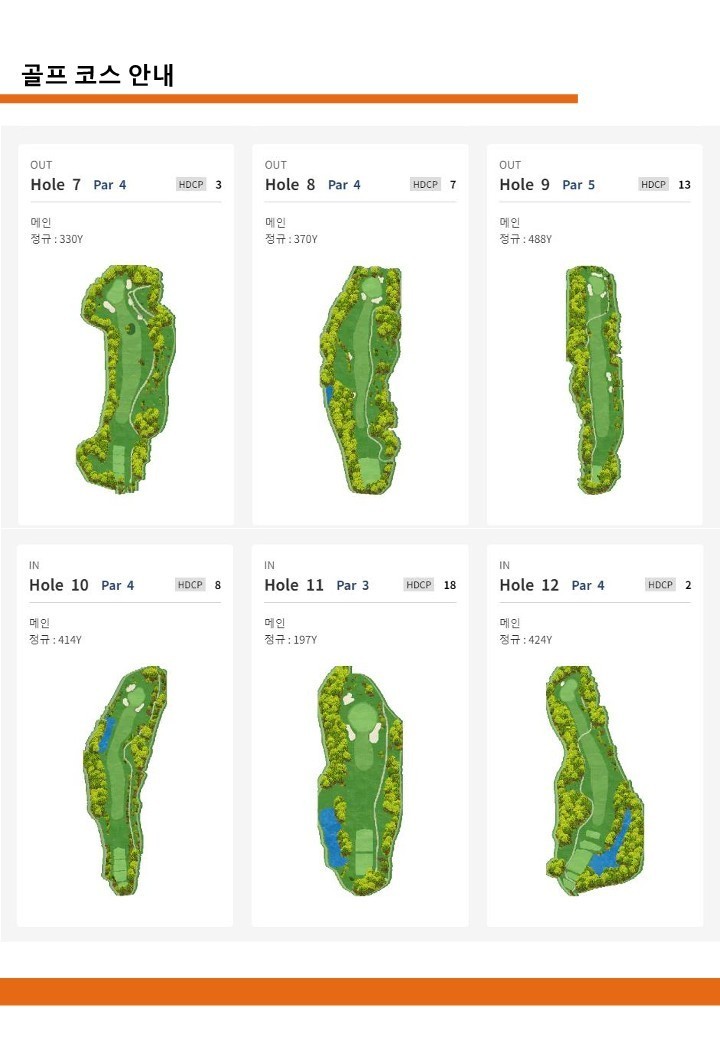Screen dimensions: 720x1040
Task: Click the 정규 : 424Y yardage text
Action: (x=525, y=640)
